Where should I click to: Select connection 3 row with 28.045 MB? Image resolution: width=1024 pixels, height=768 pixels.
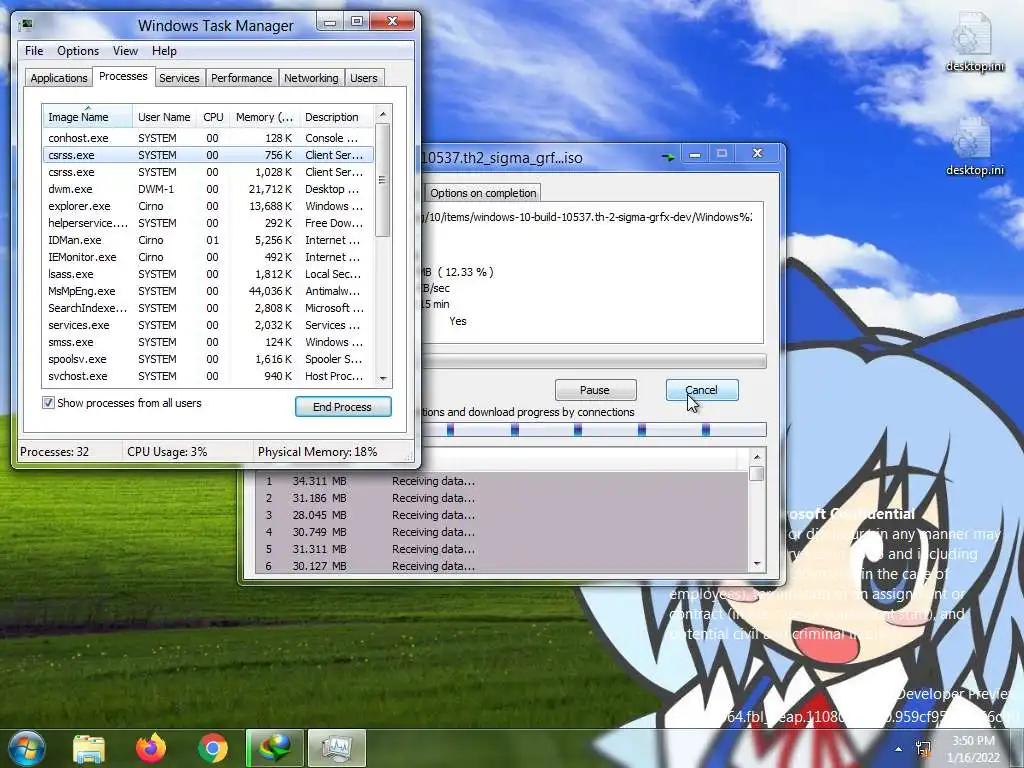pos(502,515)
